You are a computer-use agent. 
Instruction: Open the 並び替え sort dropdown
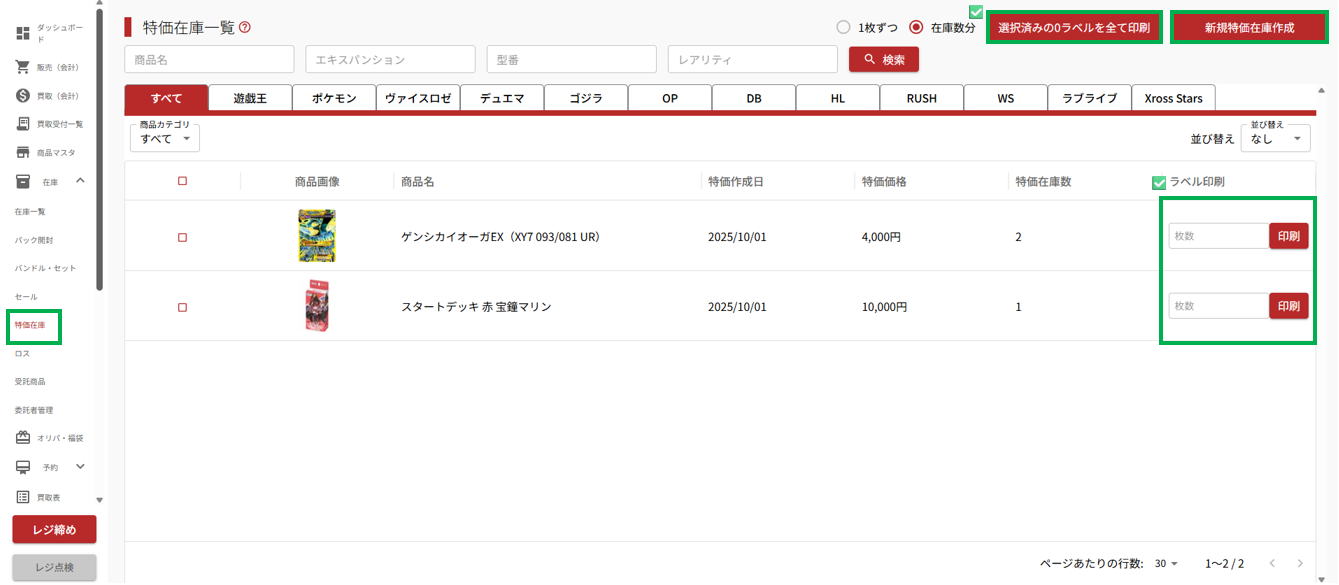tap(1275, 139)
